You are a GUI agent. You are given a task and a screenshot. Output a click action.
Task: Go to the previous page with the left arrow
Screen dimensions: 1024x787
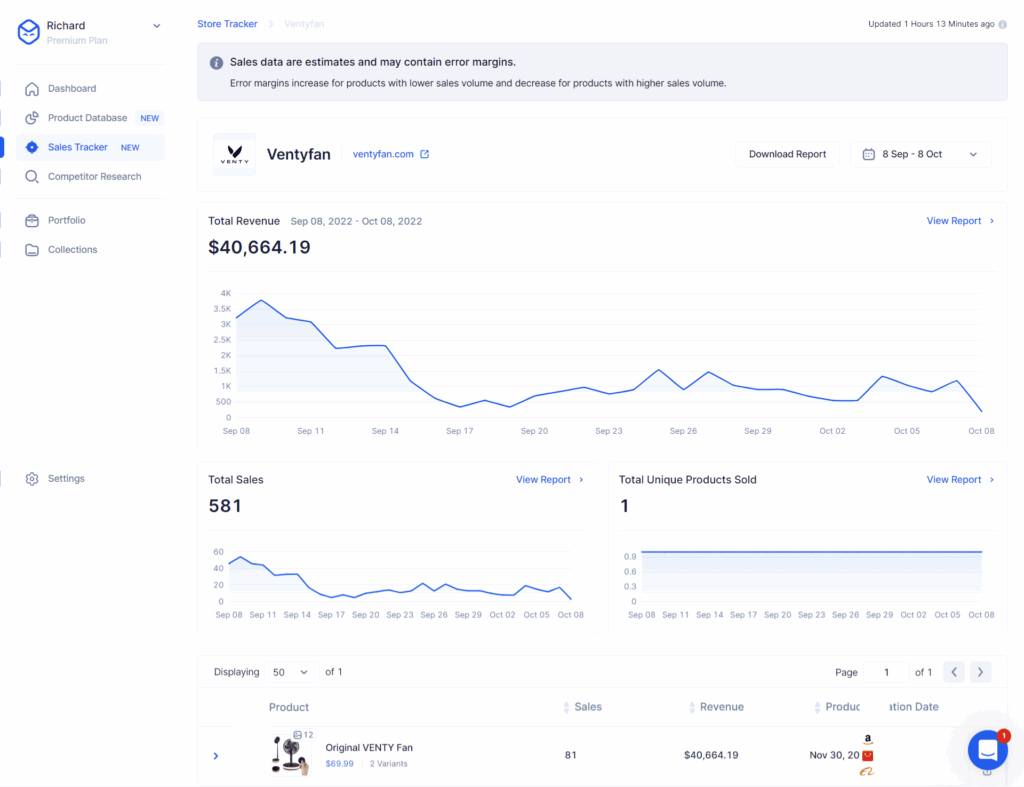click(954, 672)
